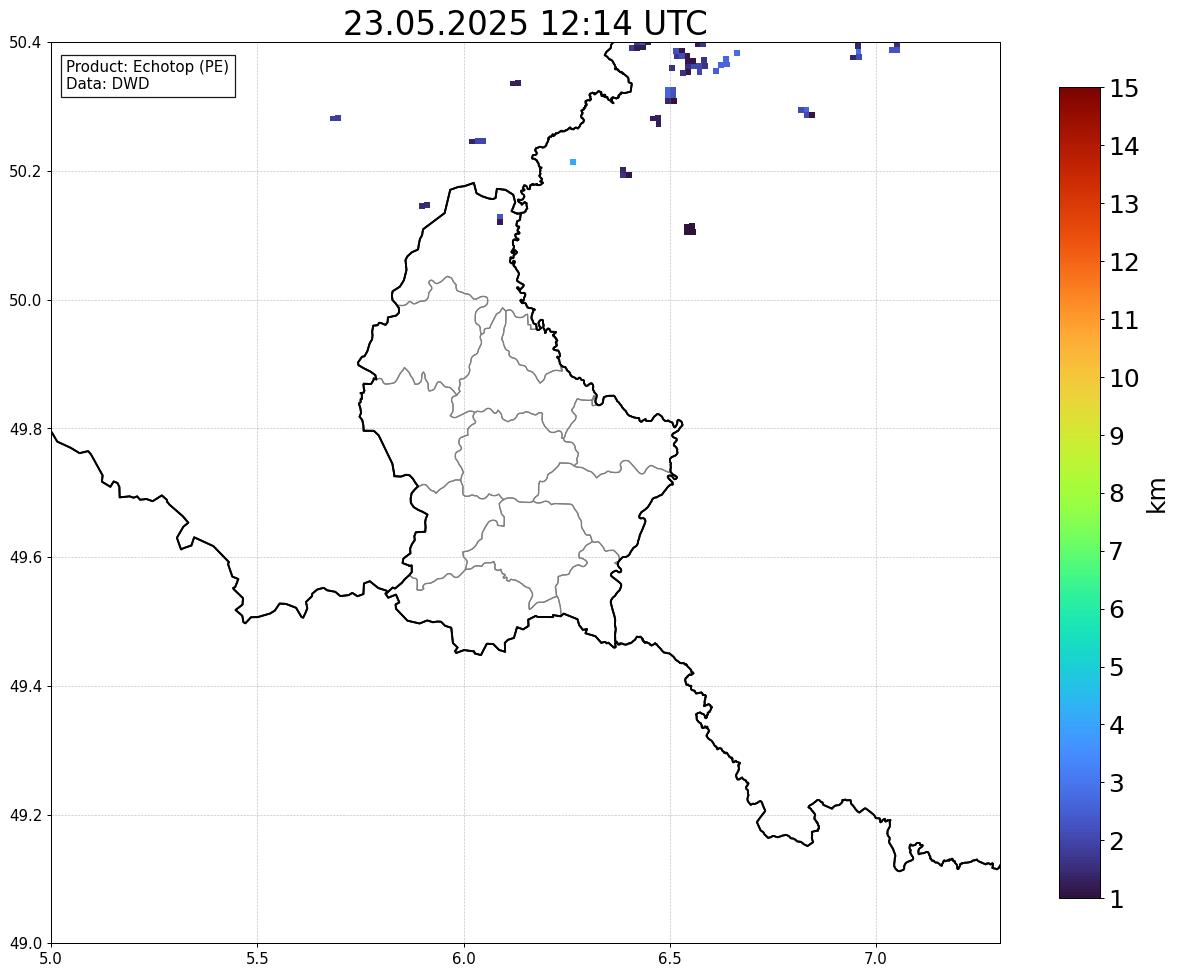
Task: Click the colorbar tick label '5'
Action: (x=1117, y=667)
